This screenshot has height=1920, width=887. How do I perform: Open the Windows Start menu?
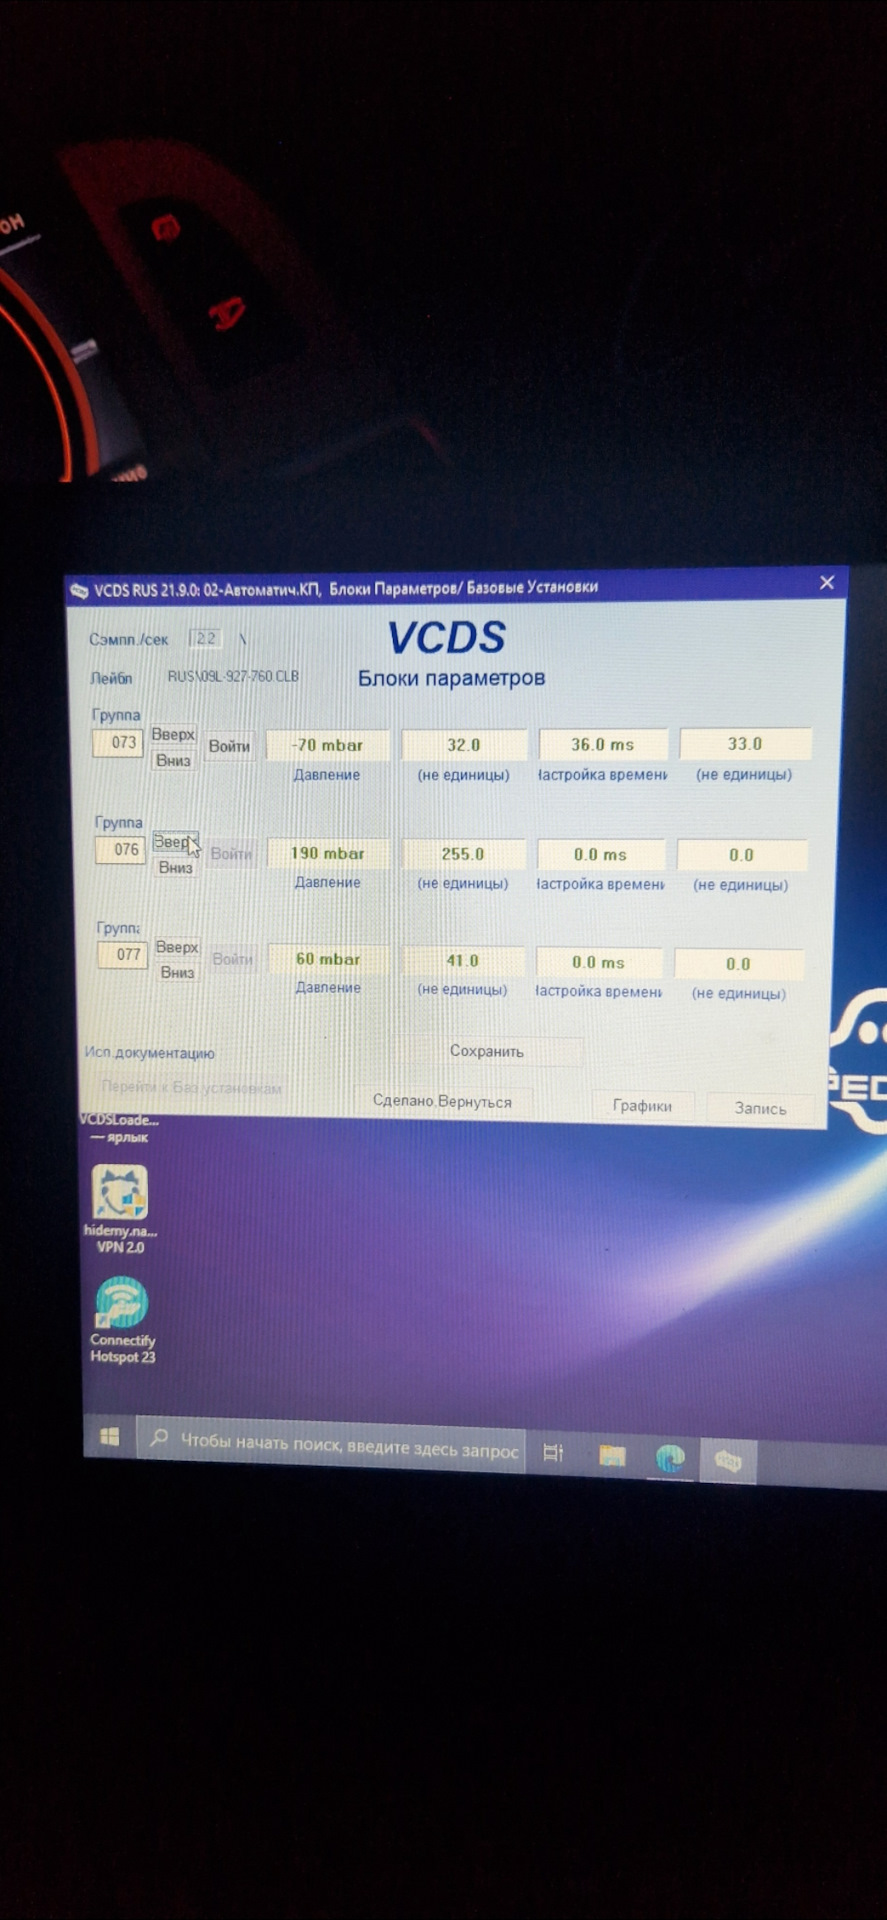[x=110, y=1437]
